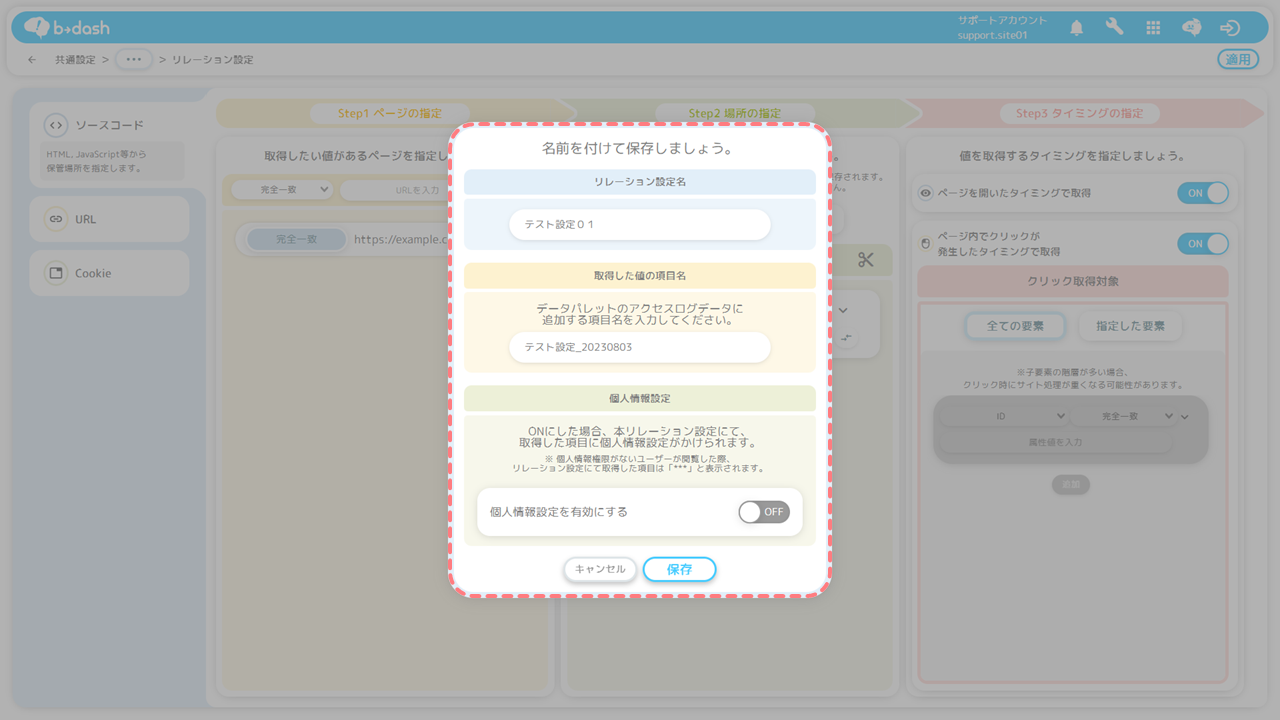Image resolution: width=1280 pixels, height=720 pixels.
Task: Click the scissors icon in Step2 panel
Action: tap(866, 260)
